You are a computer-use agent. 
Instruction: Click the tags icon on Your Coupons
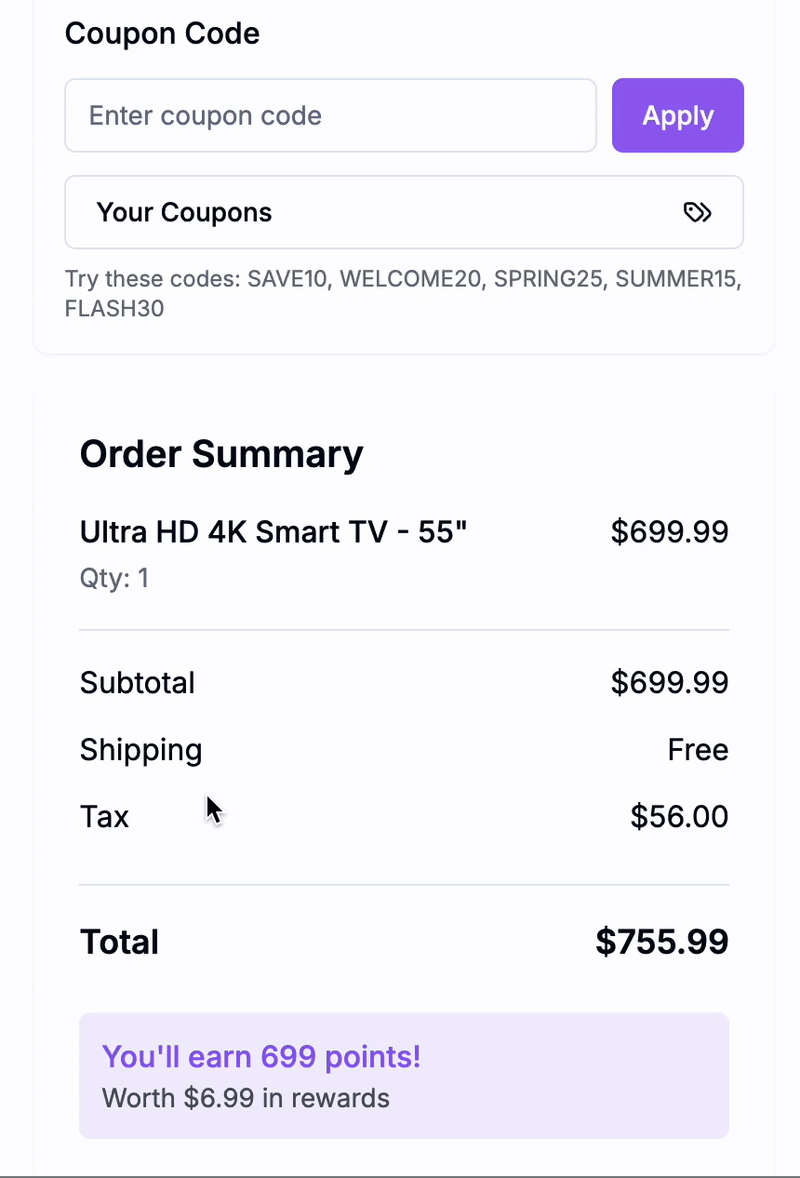click(697, 212)
